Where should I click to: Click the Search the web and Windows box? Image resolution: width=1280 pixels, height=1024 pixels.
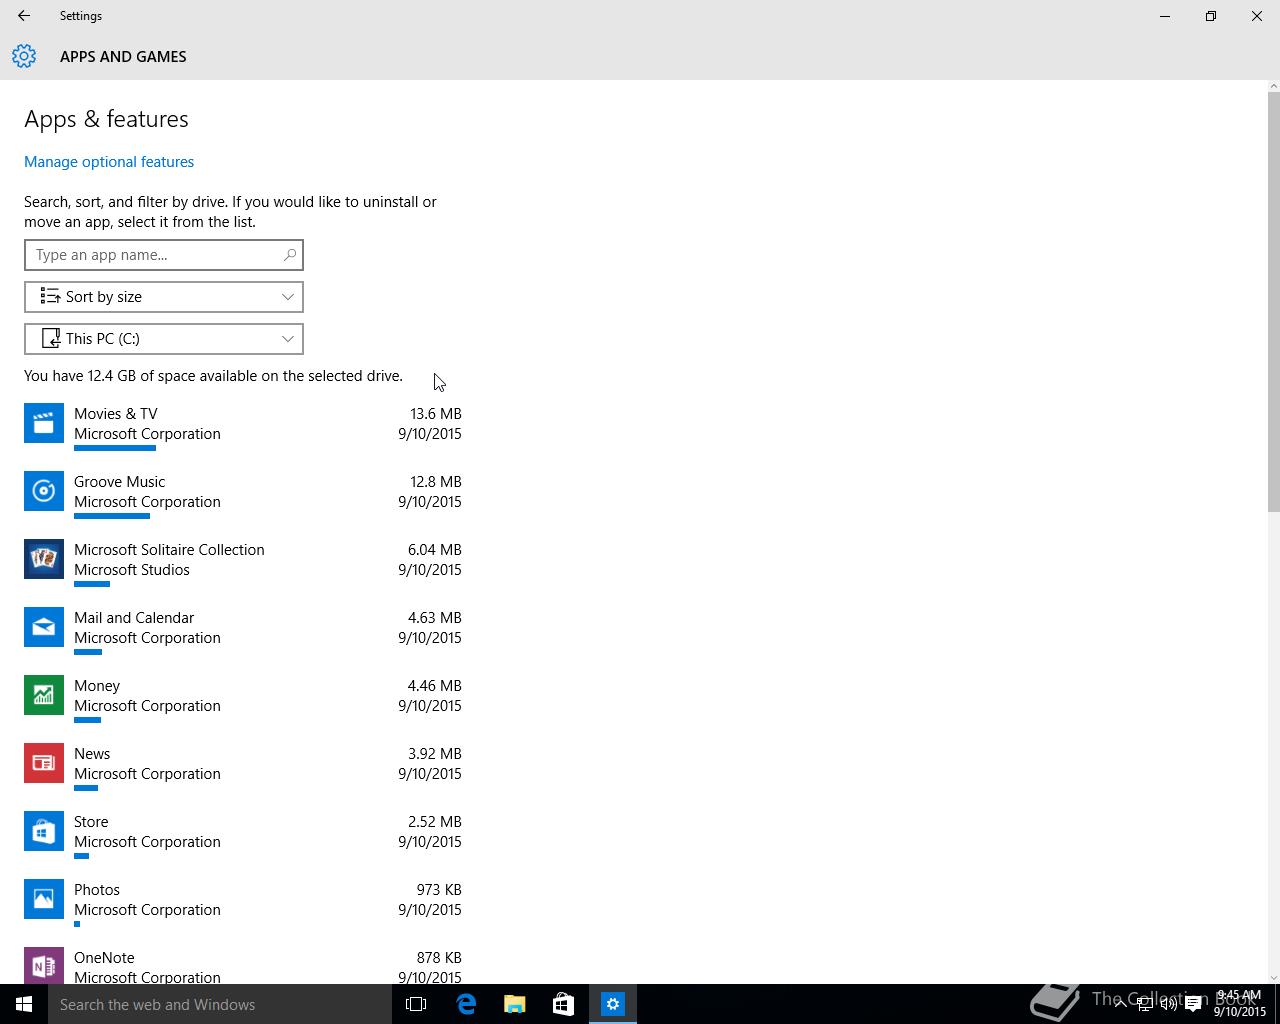pos(220,1004)
